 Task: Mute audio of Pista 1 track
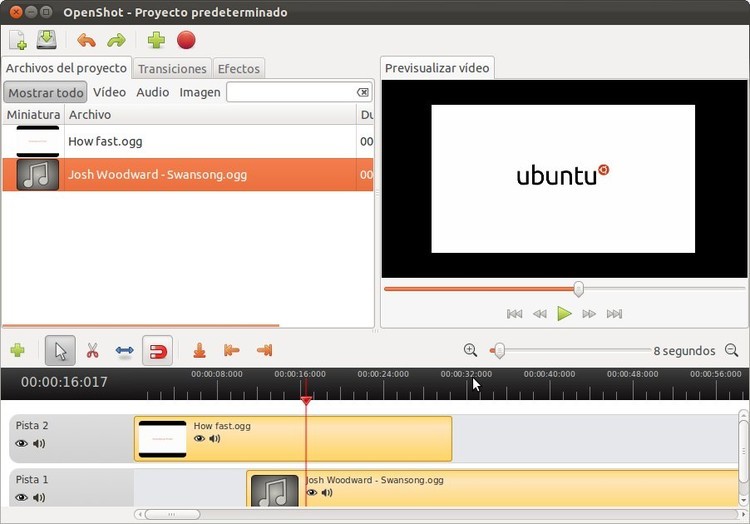pos(39,497)
